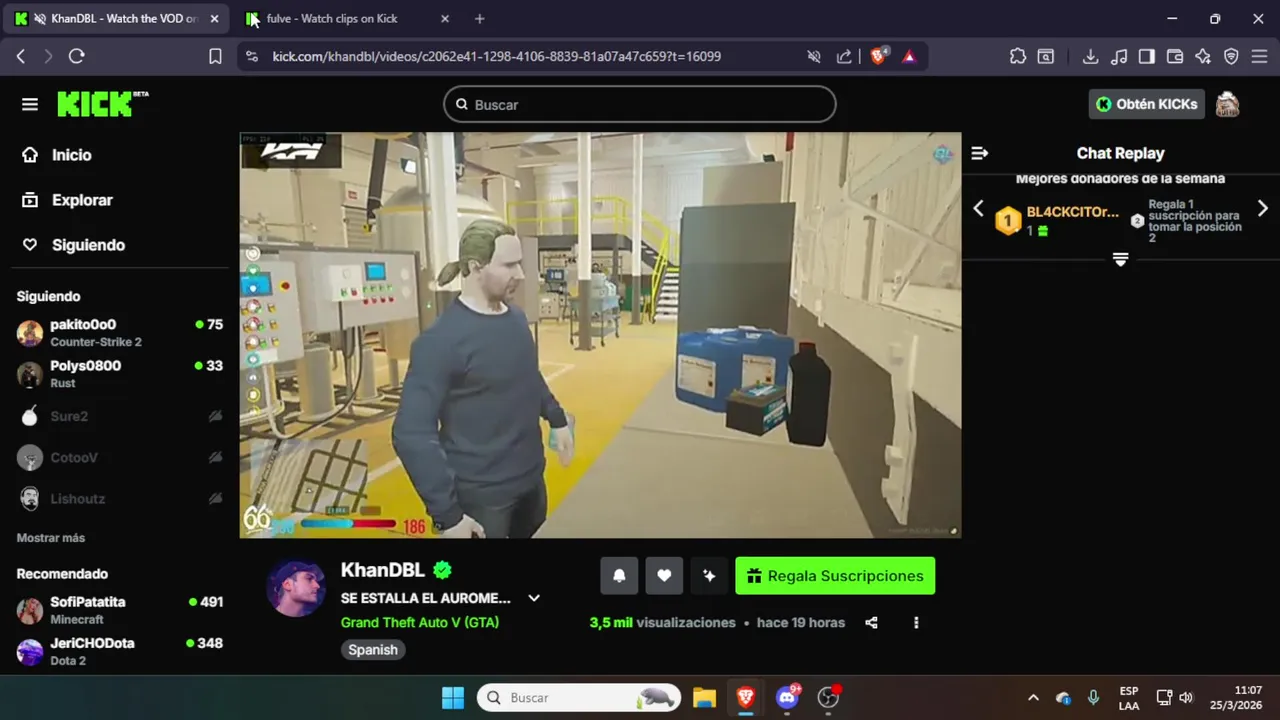Open the offline CotooV channel

[120, 457]
